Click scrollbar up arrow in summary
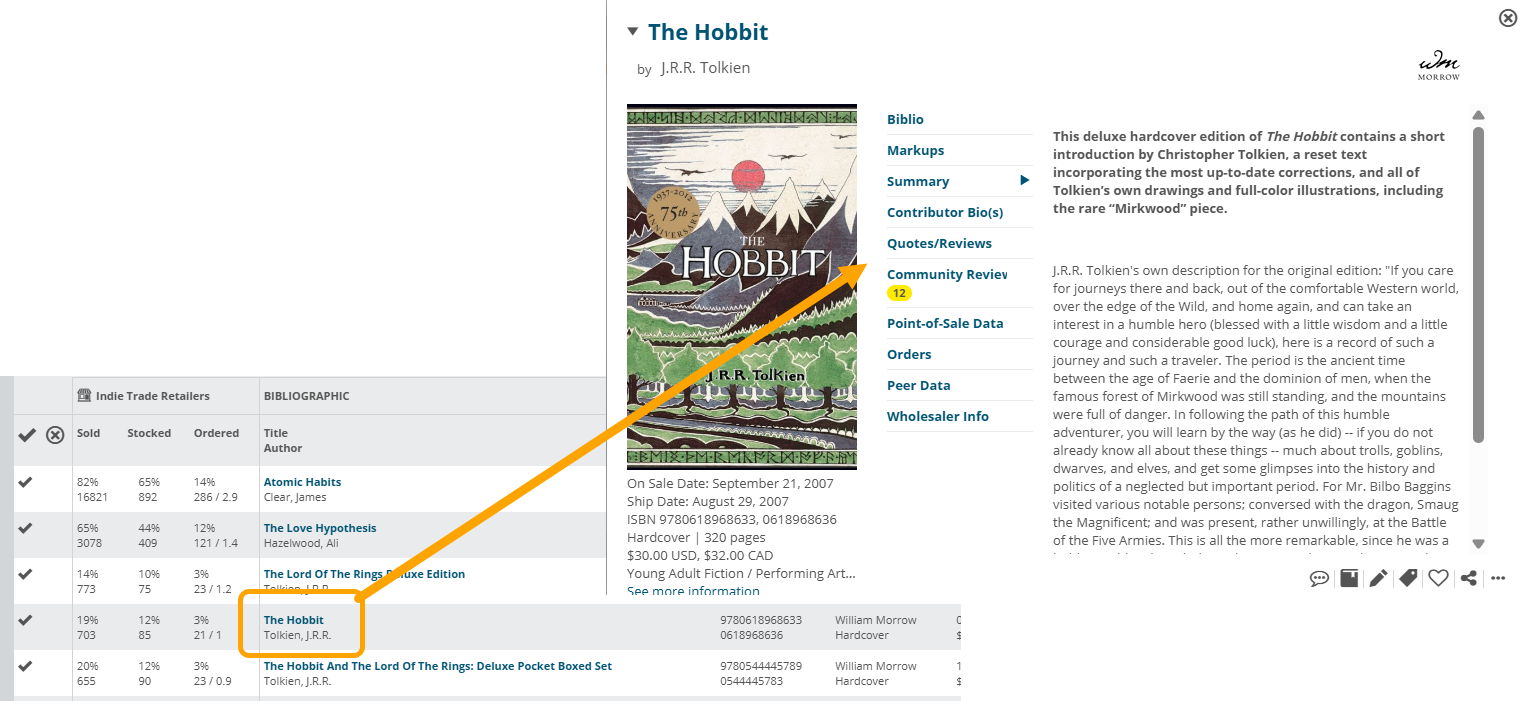Viewport: 1524px width, 701px height. 1479,115
